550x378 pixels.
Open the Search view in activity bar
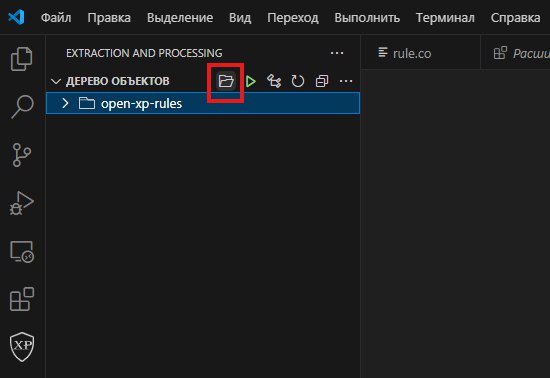(22, 107)
